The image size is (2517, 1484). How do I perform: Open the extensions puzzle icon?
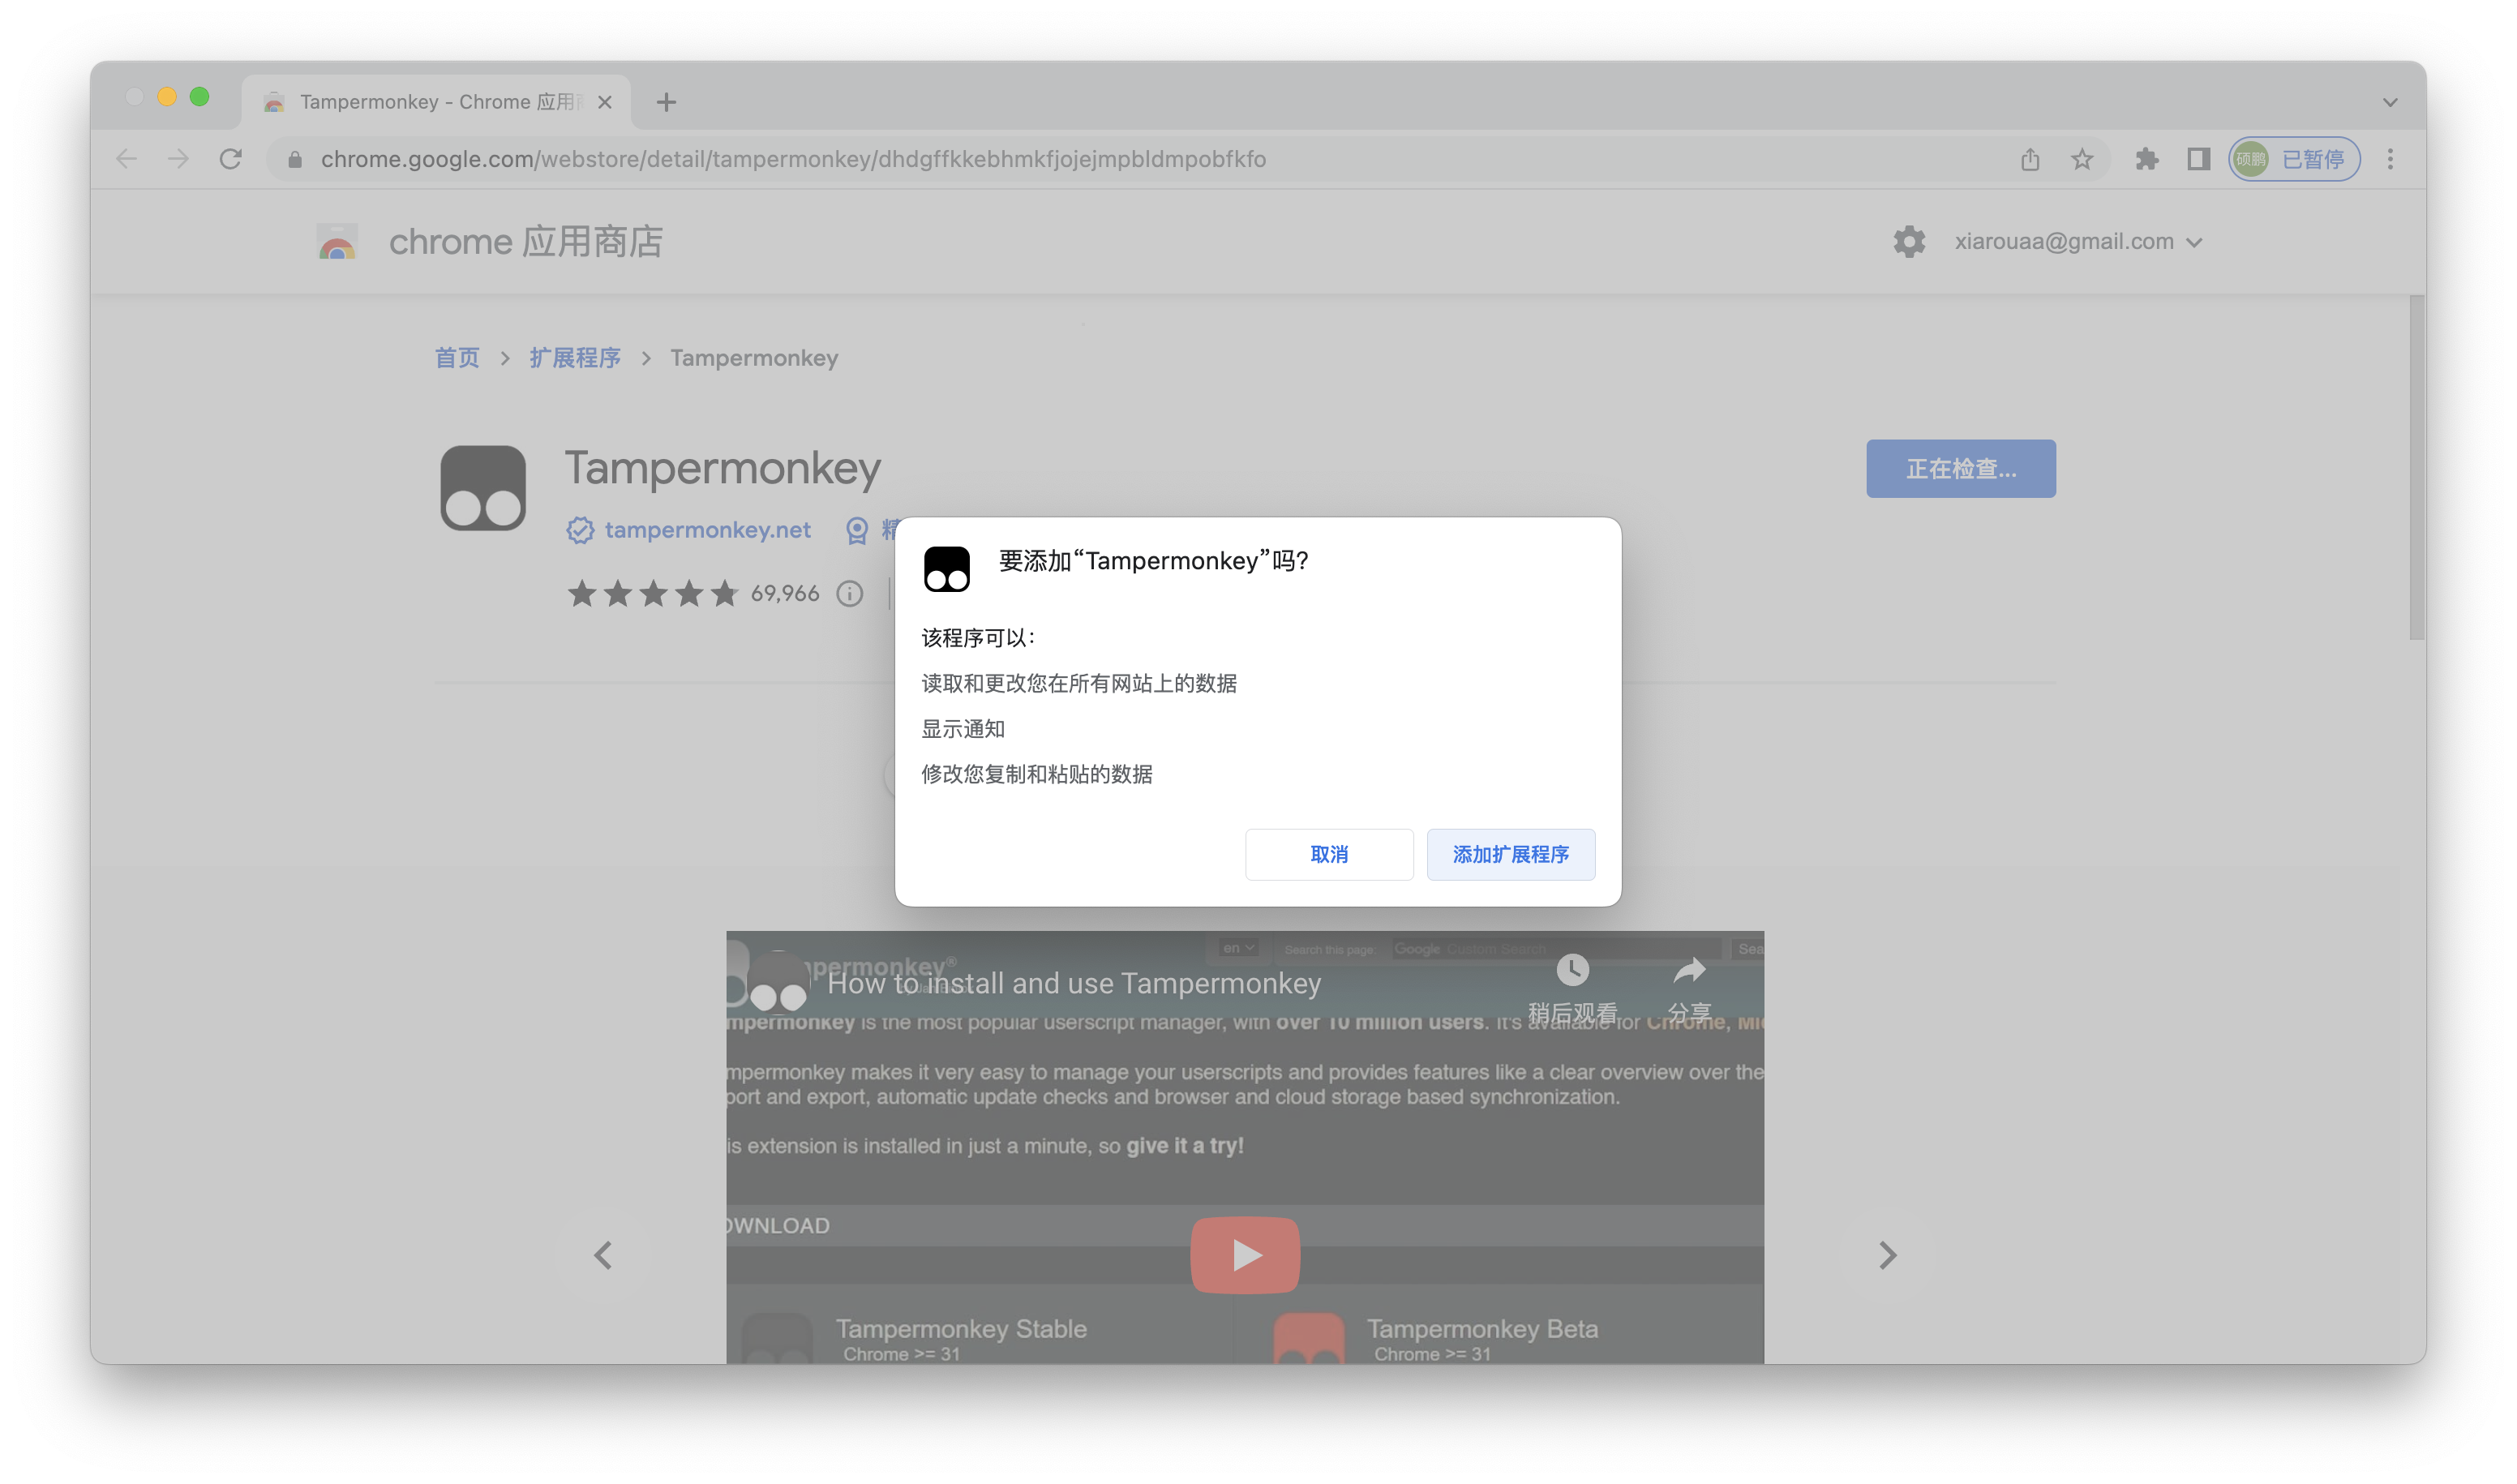pos(2146,159)
